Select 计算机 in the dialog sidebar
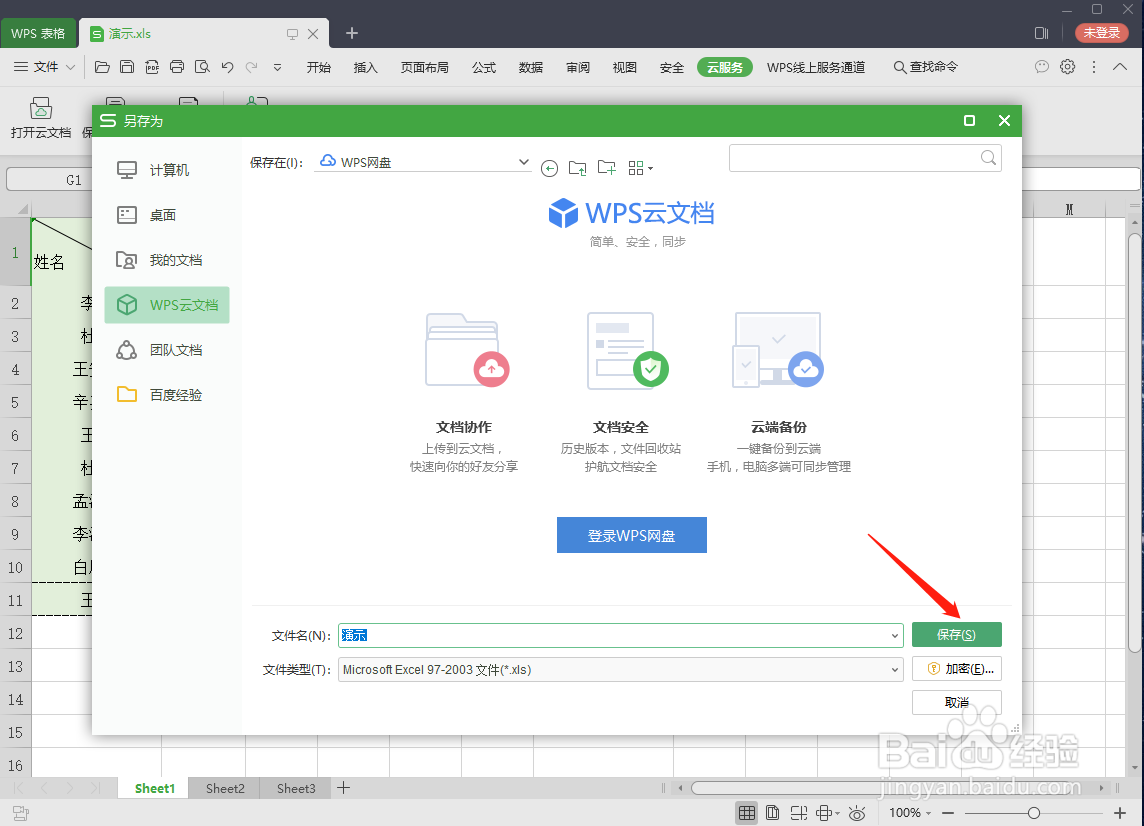1144x826 pixels. coord(167,170)
